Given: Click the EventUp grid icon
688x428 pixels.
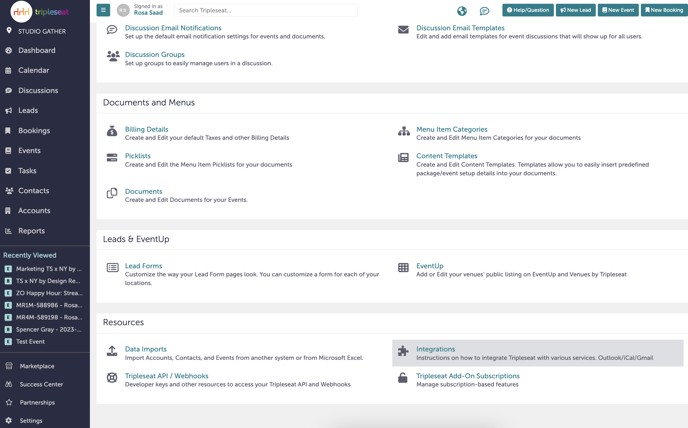Looking at the screenshot, I should (x=403, y=268).
